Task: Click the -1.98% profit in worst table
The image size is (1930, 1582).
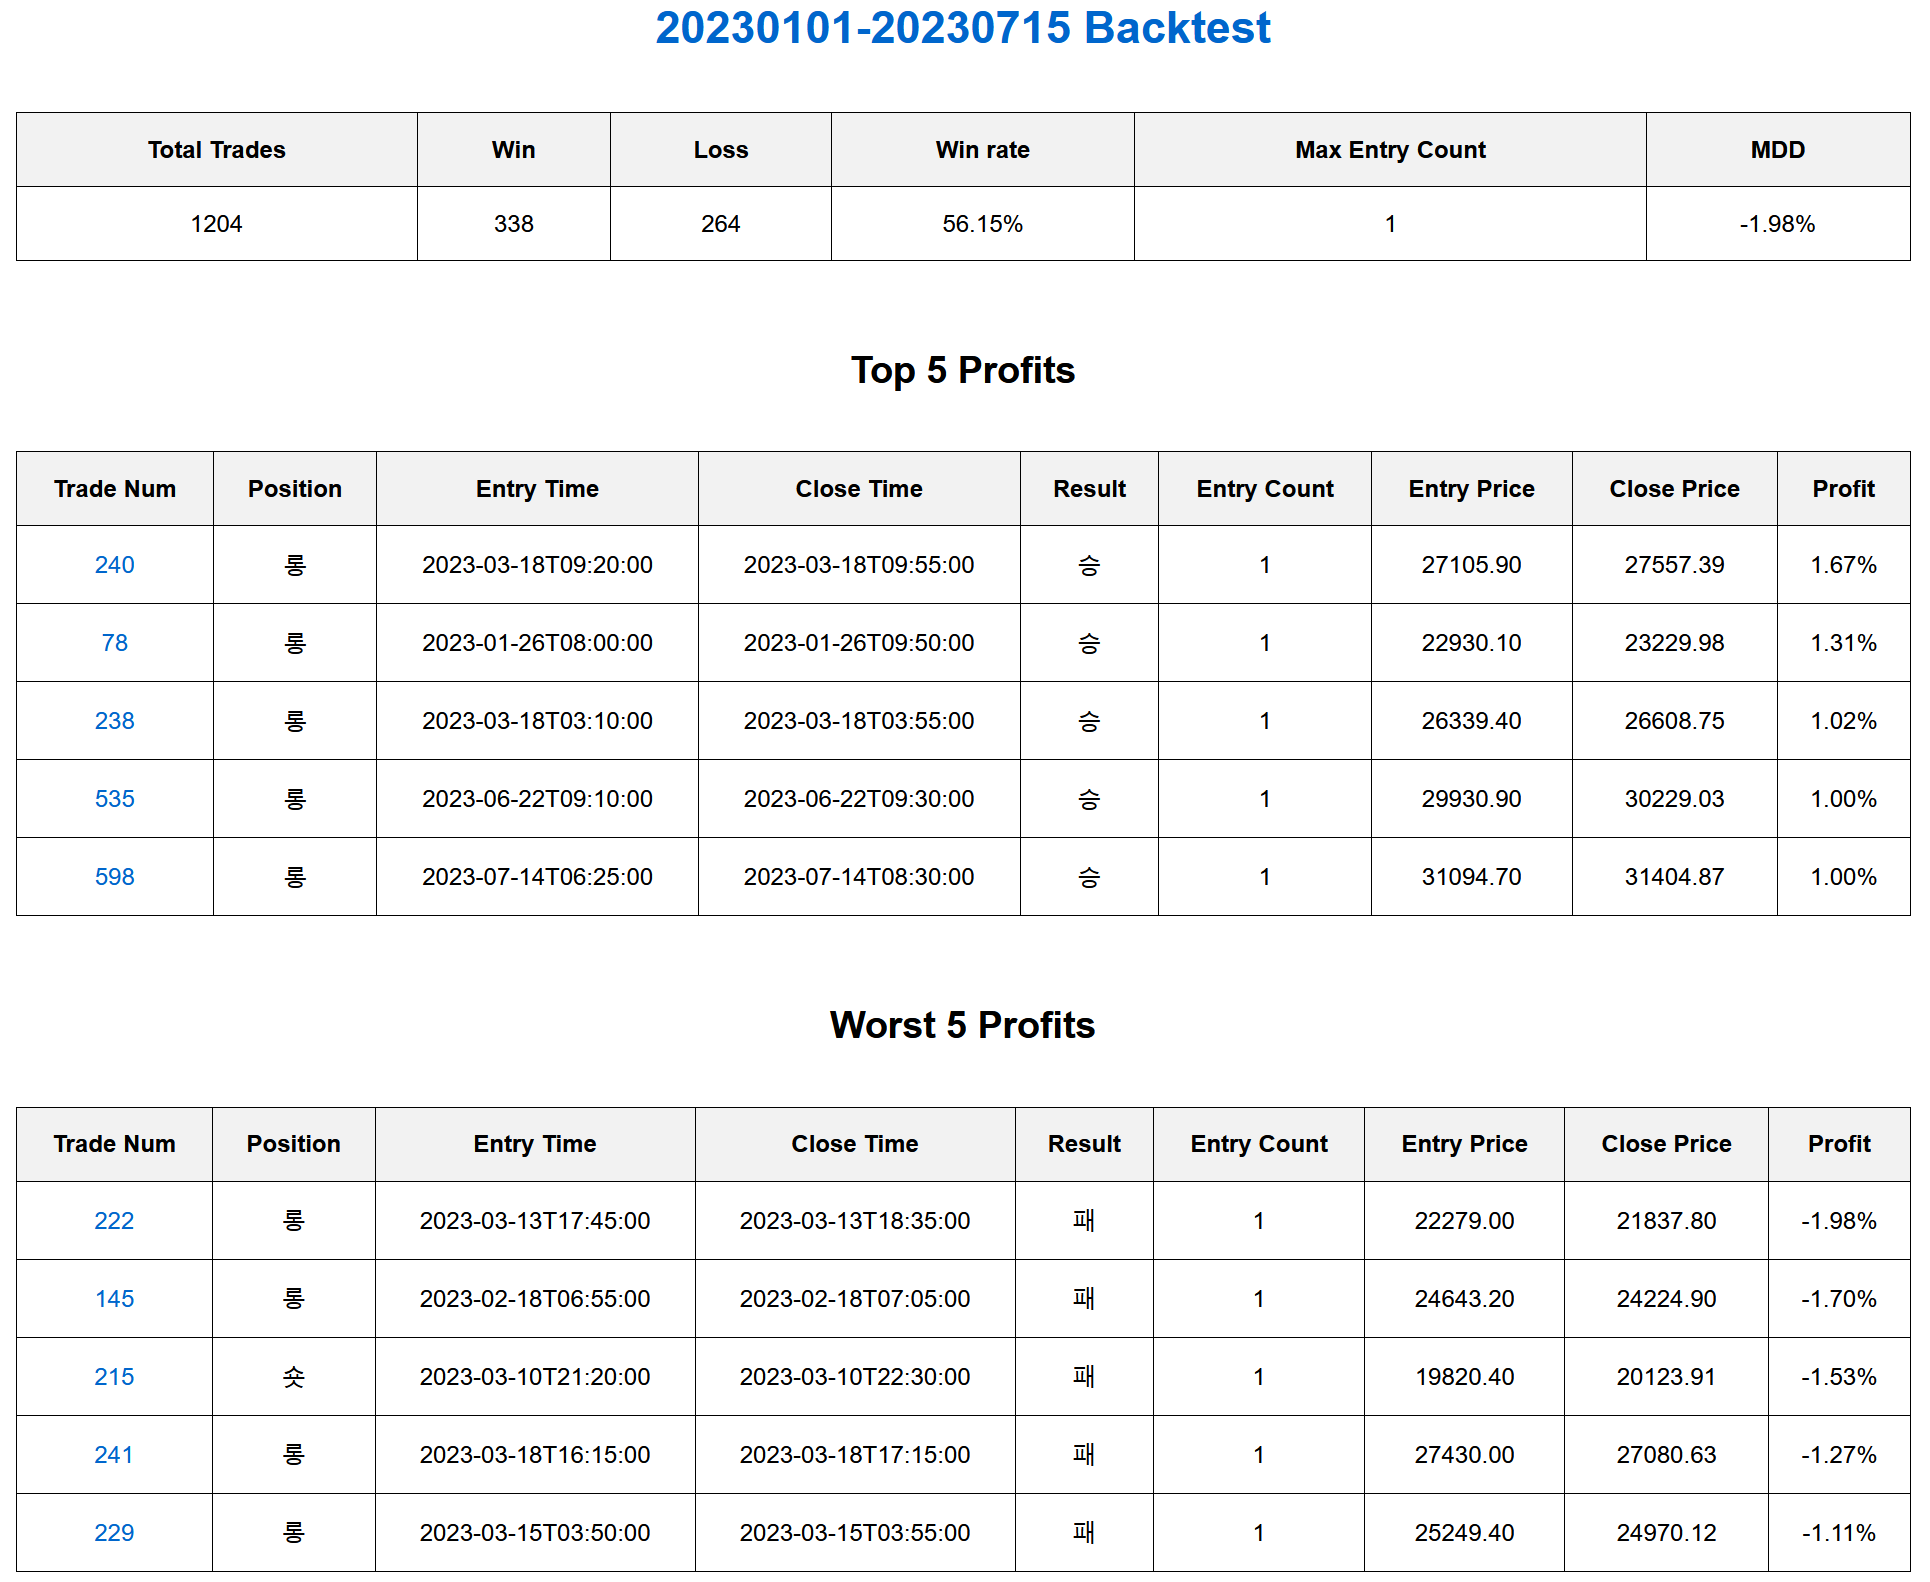Action: point(1839,1221)
